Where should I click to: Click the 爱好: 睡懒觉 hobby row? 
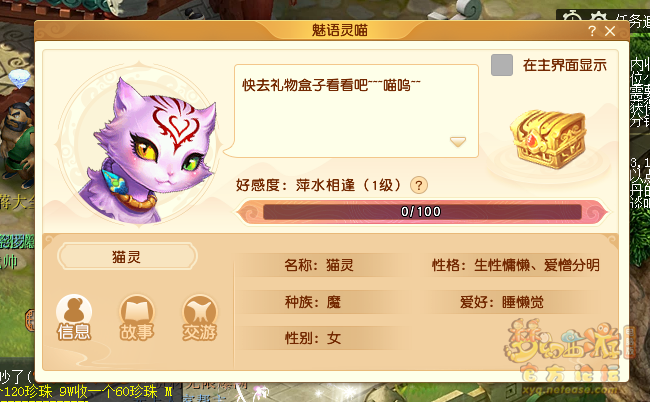pyautogui.click(x=502, y=302)
